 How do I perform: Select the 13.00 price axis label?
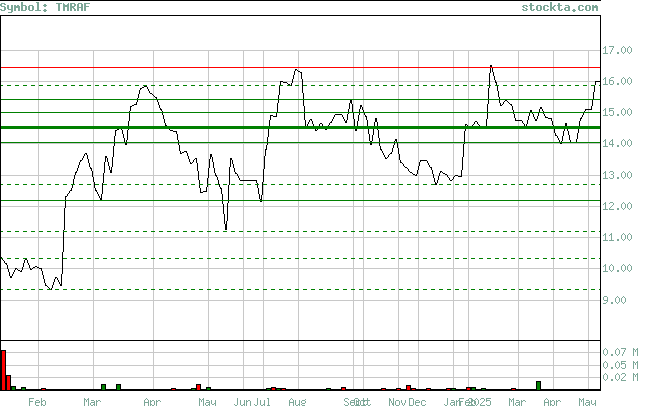click(x=617, y=175)
